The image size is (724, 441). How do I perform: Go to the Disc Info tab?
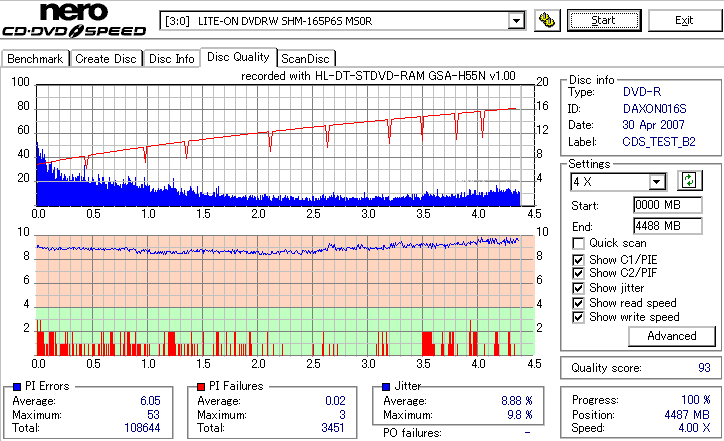click(172, 59)
